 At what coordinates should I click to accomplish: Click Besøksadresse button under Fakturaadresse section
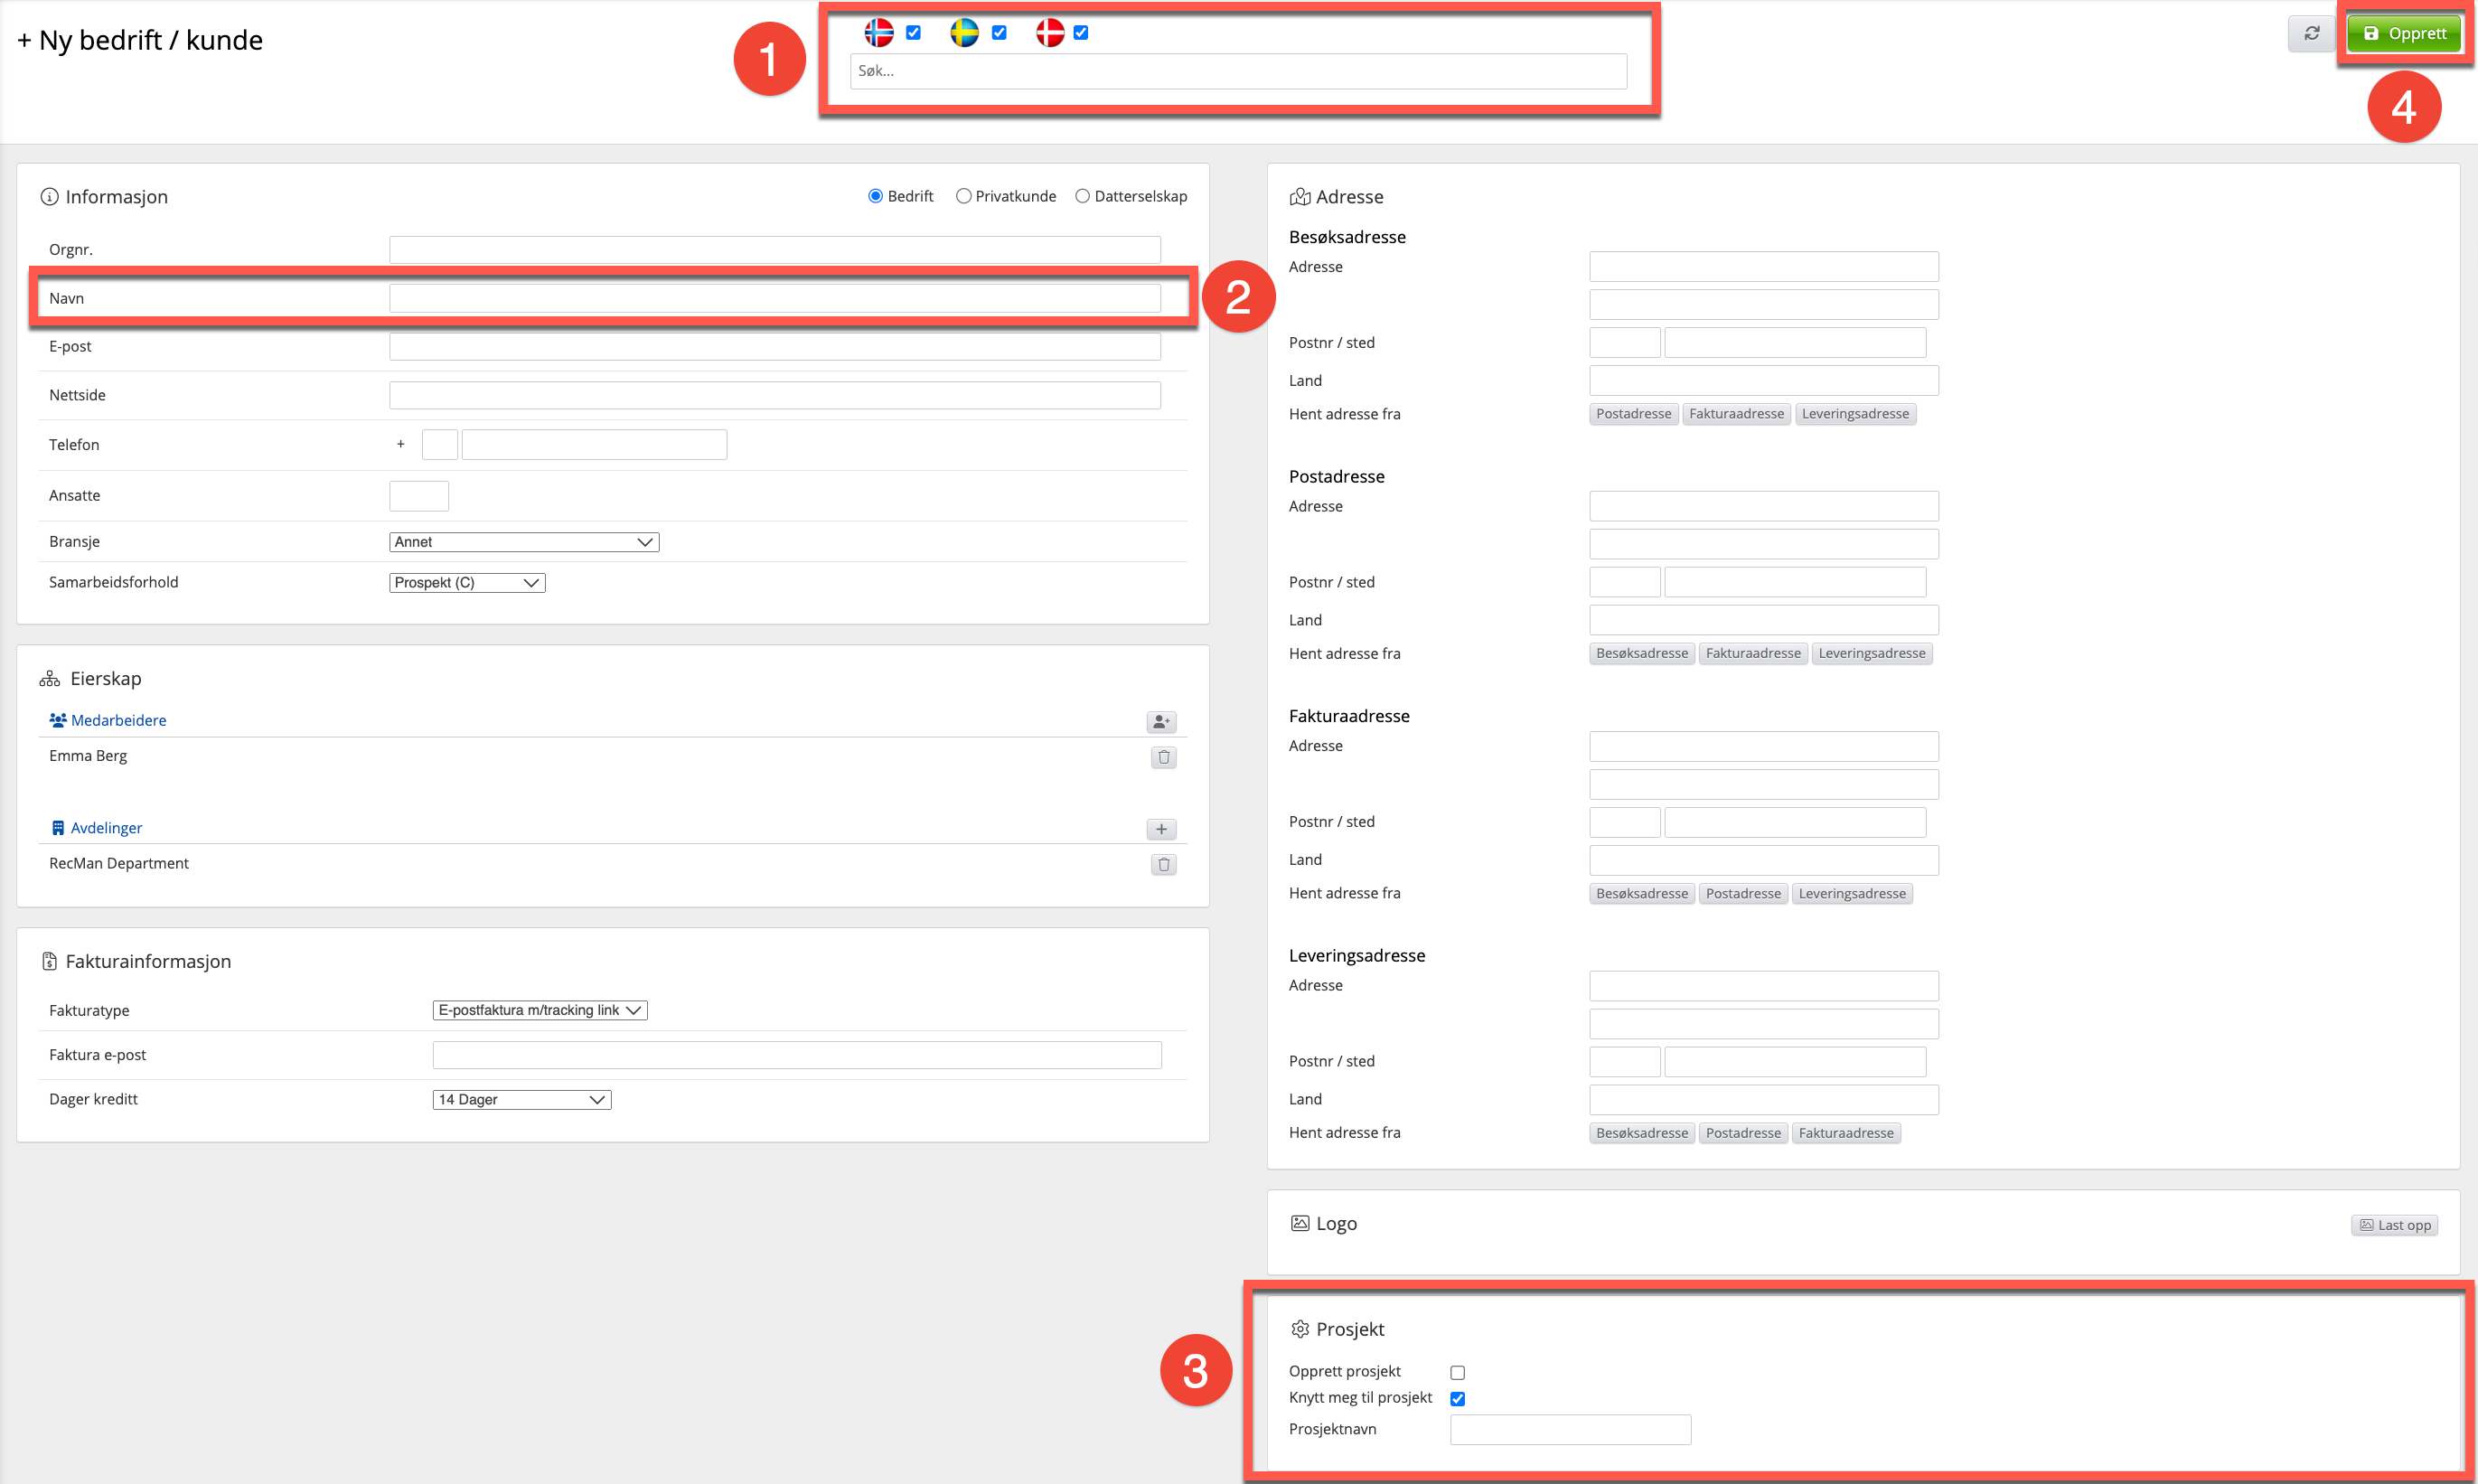1641,894
